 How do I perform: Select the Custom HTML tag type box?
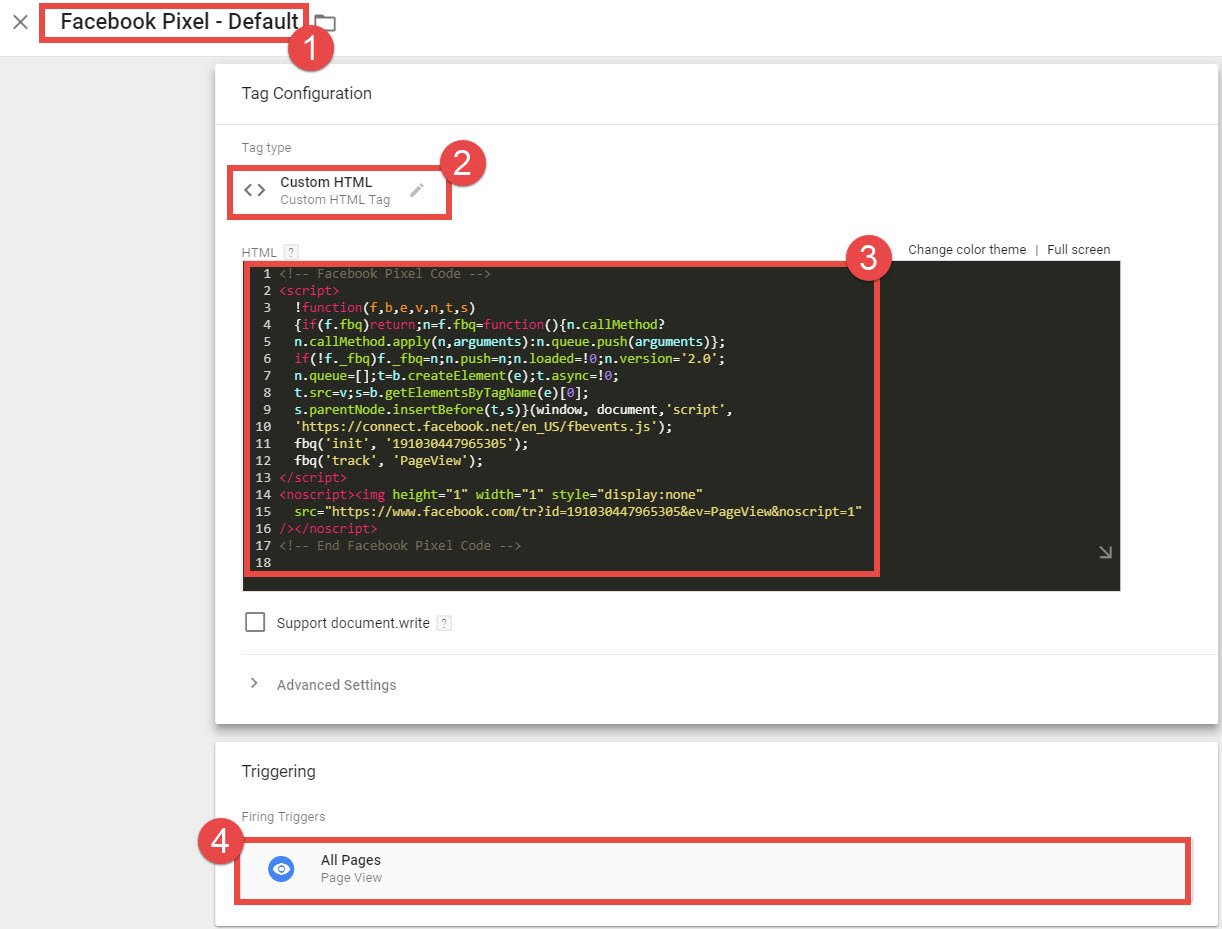[340, 190]
